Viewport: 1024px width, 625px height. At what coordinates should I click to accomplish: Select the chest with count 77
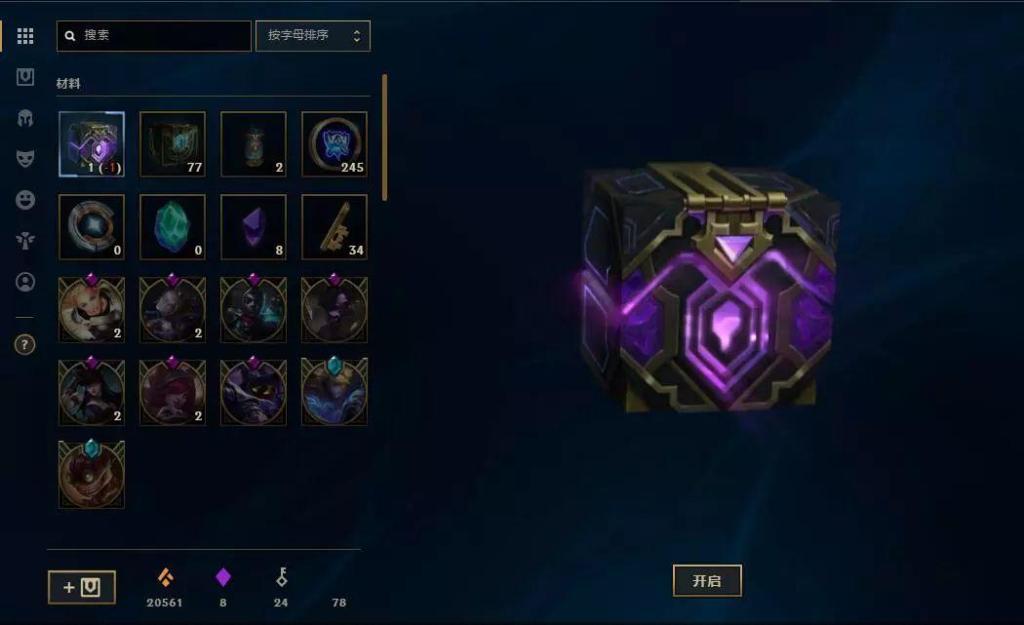pyautogui.click(x=172, y=144)
